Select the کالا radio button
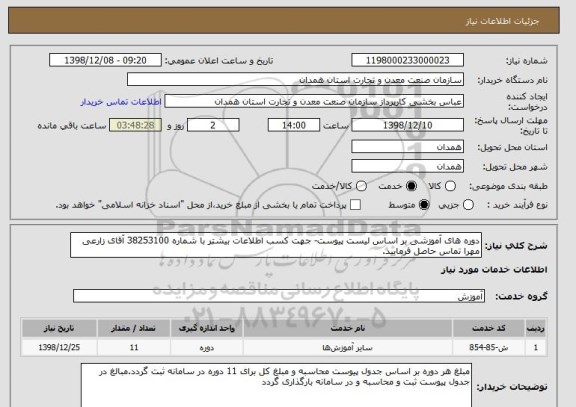This screenshot has height=407, width=576. 450,186
